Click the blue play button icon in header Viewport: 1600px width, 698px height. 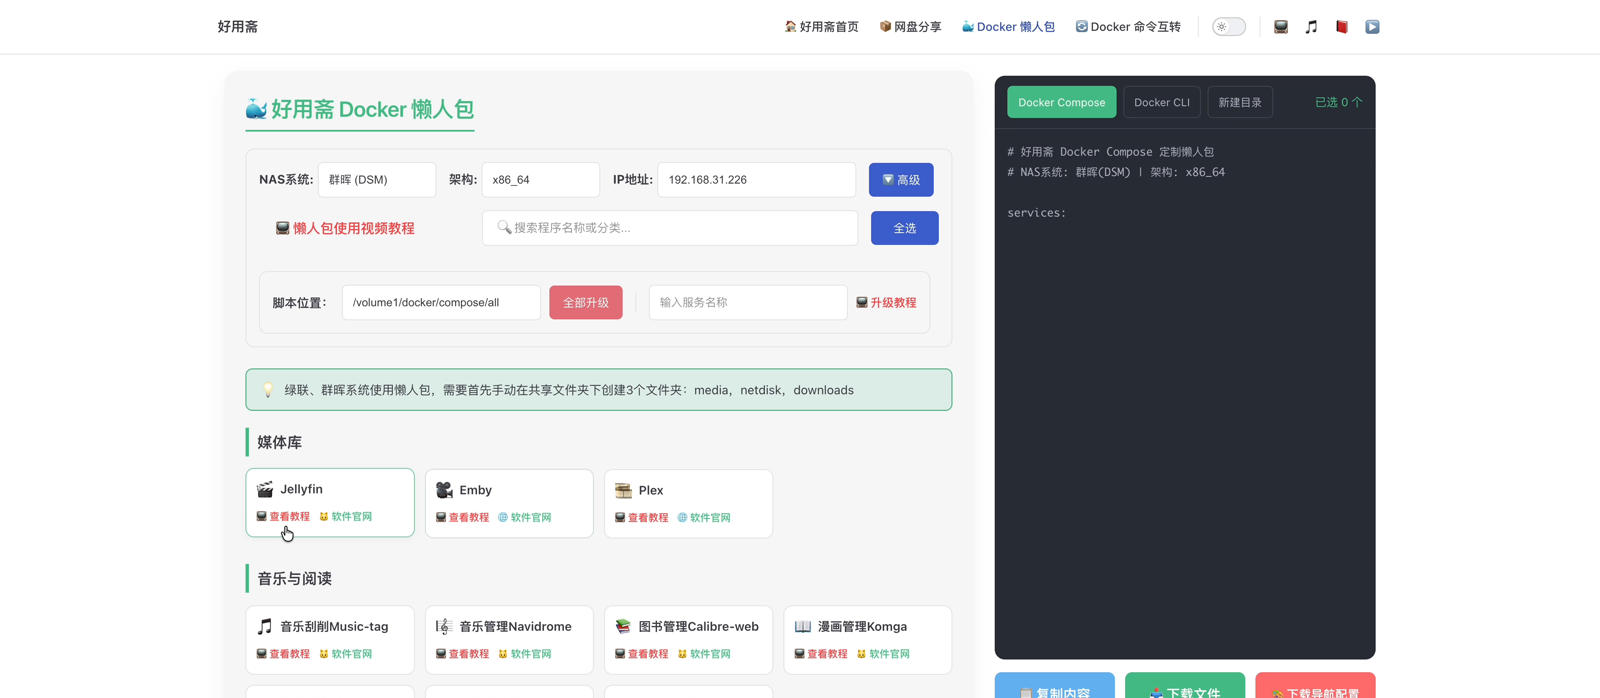(x=1372, y=27)
